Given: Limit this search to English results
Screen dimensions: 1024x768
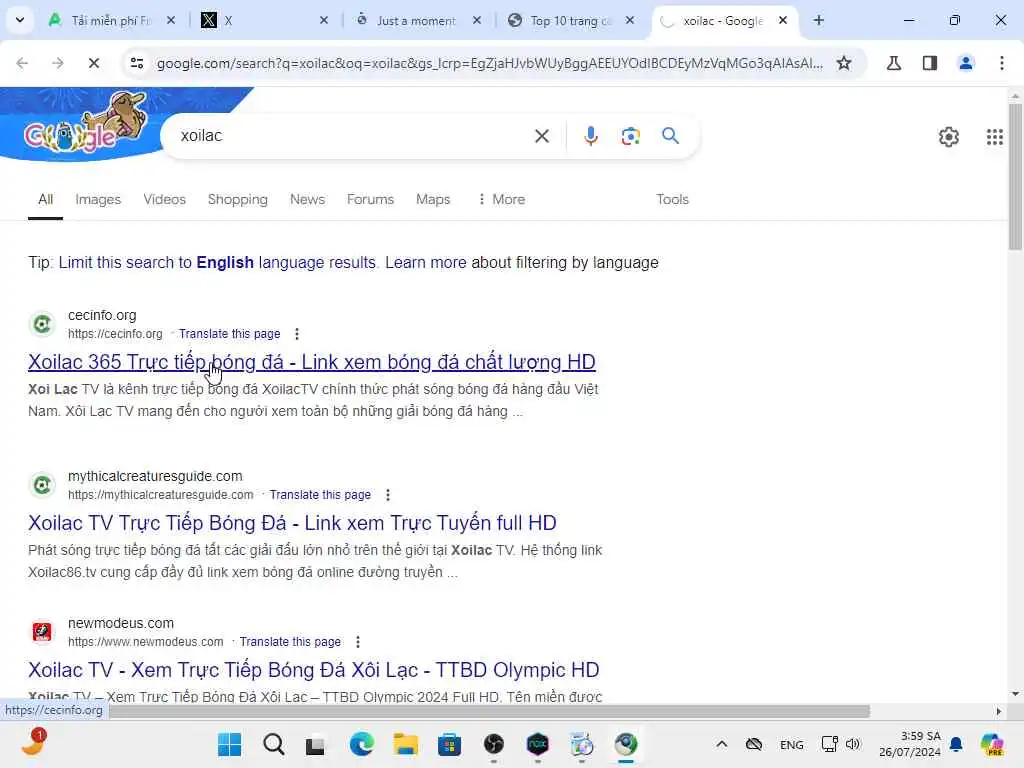Looking at the screenshot, I should click(x=217, y=263).
